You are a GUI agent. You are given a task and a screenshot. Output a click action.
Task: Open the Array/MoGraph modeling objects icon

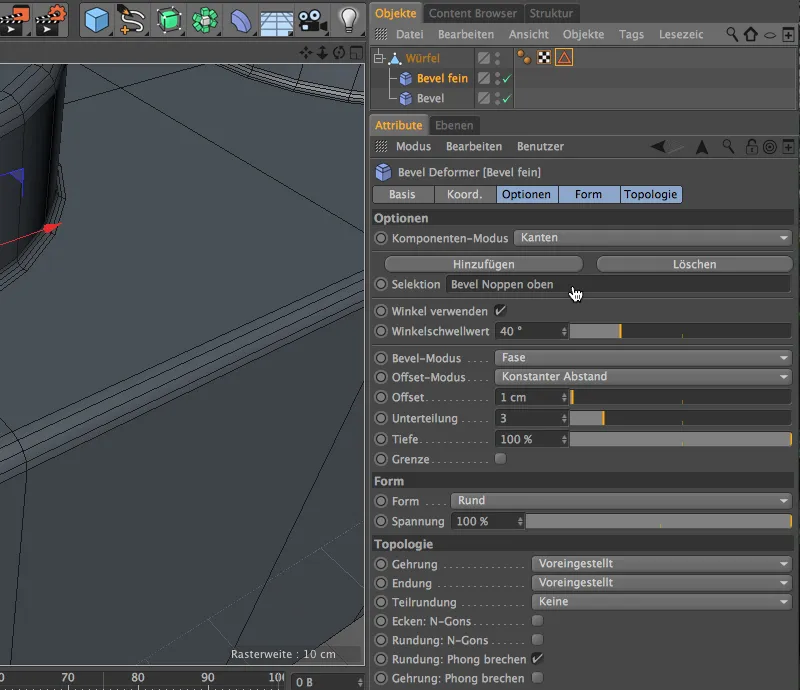pos(205,20)
